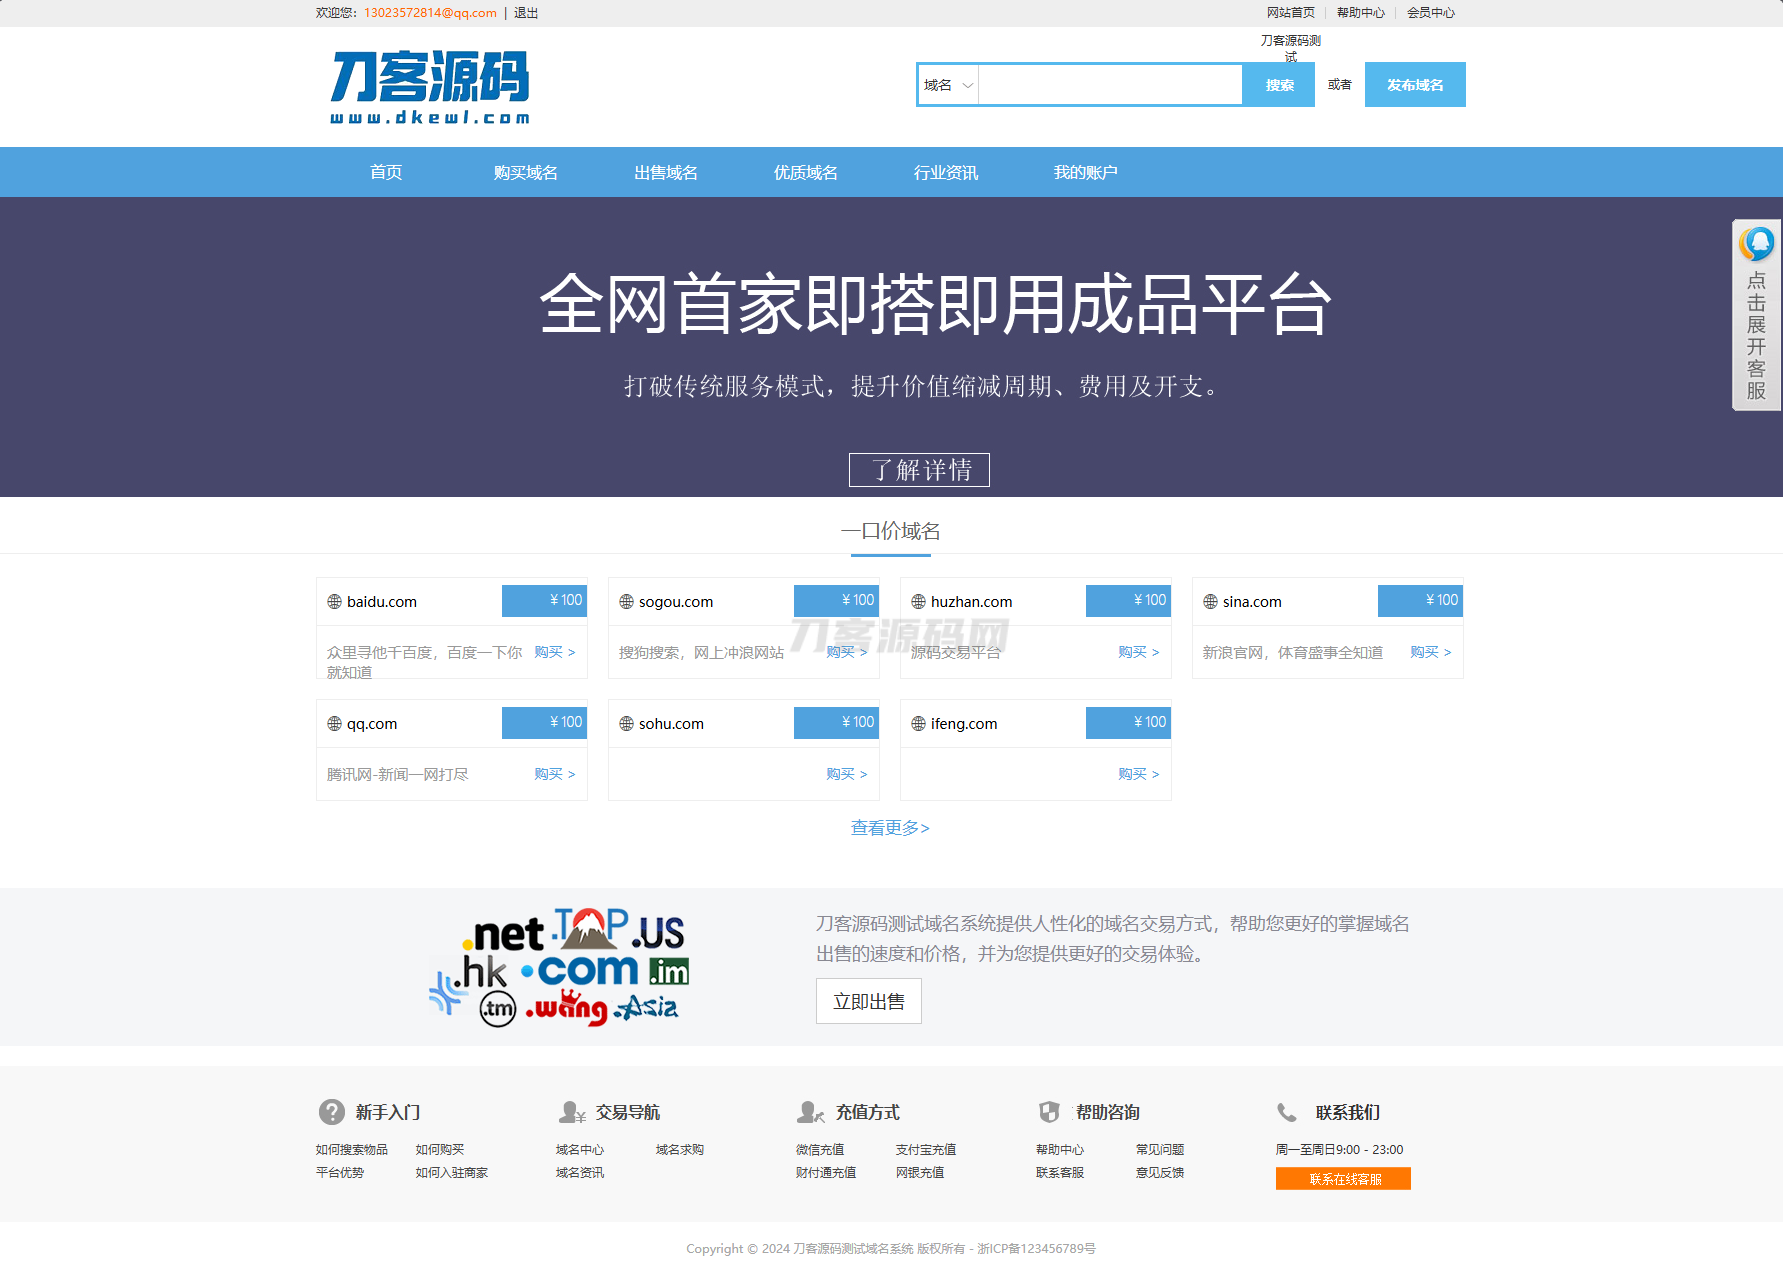Click the 充值方式 money icon in footer

point(810,1112)
